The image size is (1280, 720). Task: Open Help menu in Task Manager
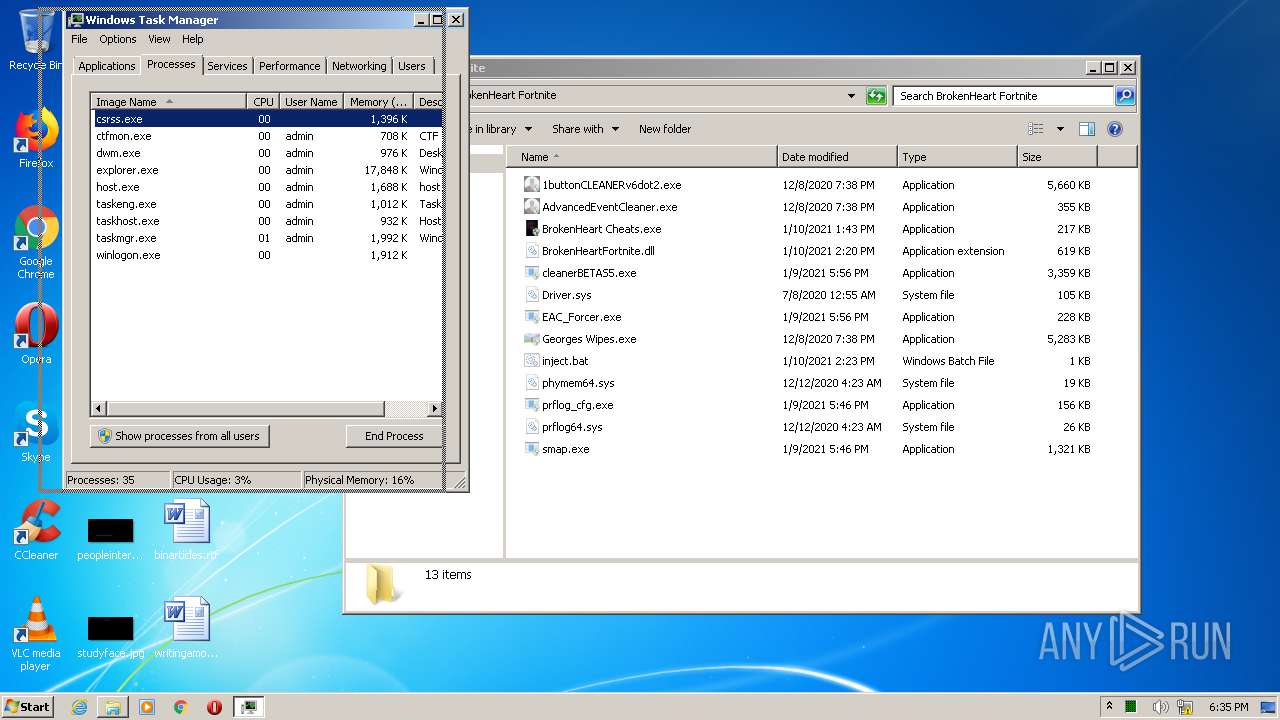click(x=193, y=39)
